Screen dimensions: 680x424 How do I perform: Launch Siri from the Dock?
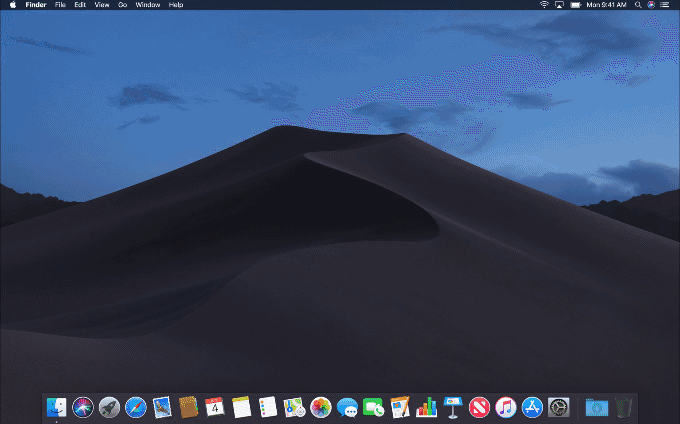click(83, 408)
